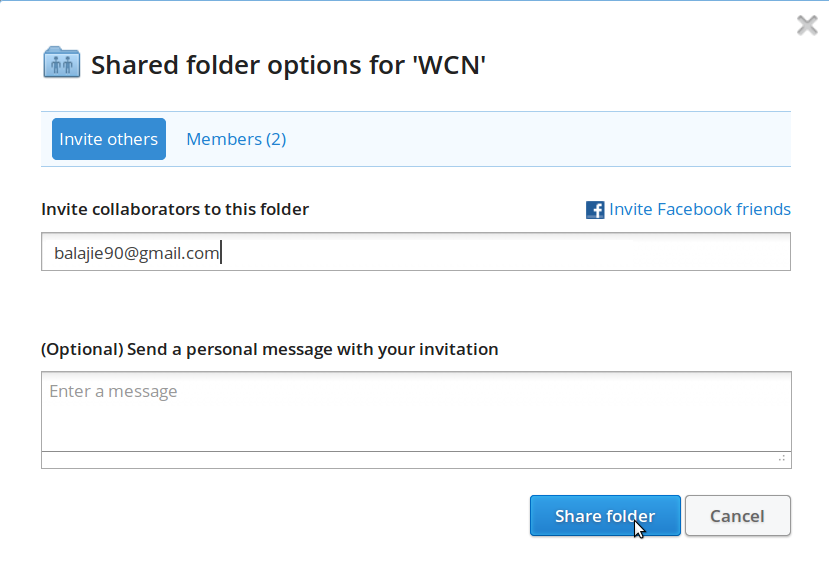Click the shared folder people icon
This screenshot has height=573, width=829.
[62, 62]
